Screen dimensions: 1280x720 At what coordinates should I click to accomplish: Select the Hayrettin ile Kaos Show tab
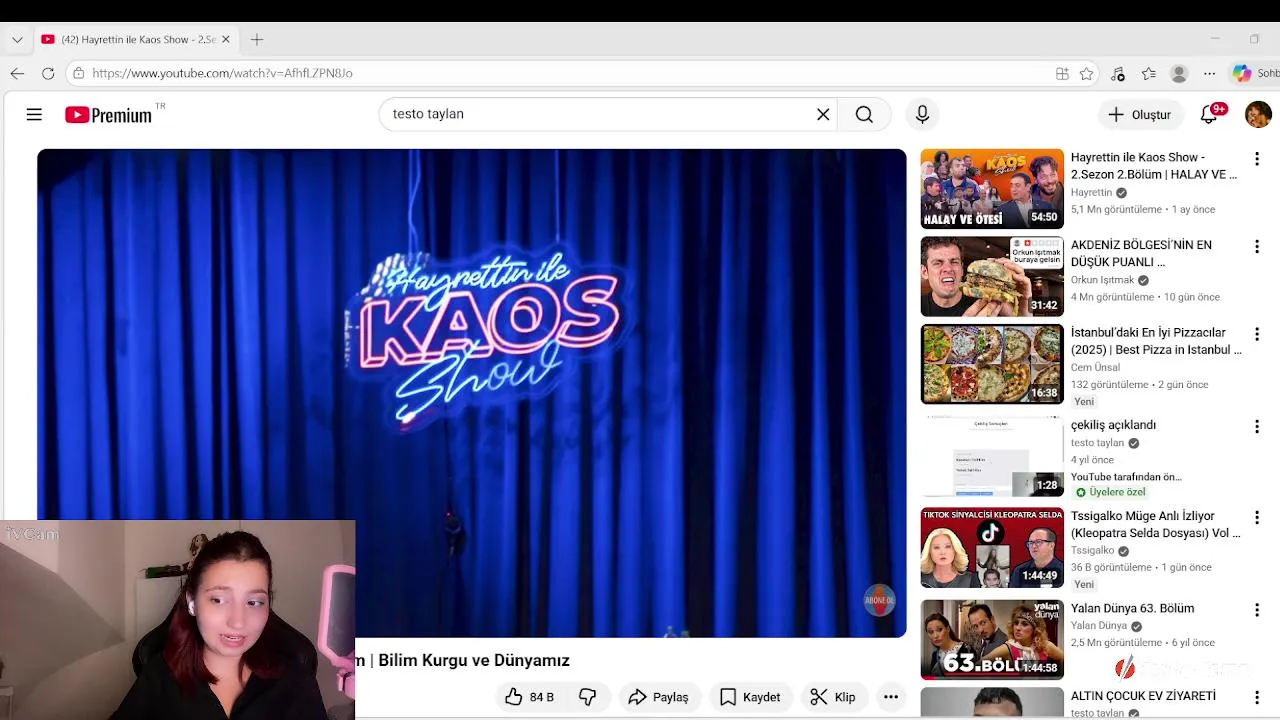tap(136, 40)
